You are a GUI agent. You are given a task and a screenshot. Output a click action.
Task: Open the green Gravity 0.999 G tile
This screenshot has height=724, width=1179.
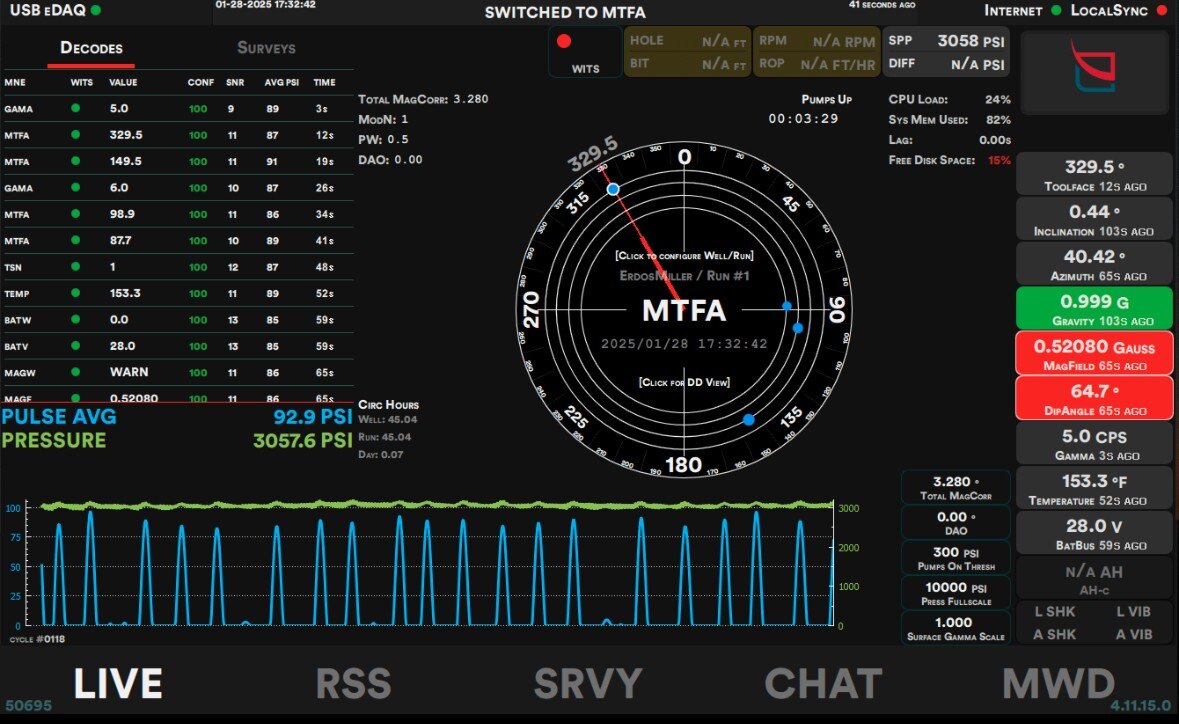click(1094, 308)
